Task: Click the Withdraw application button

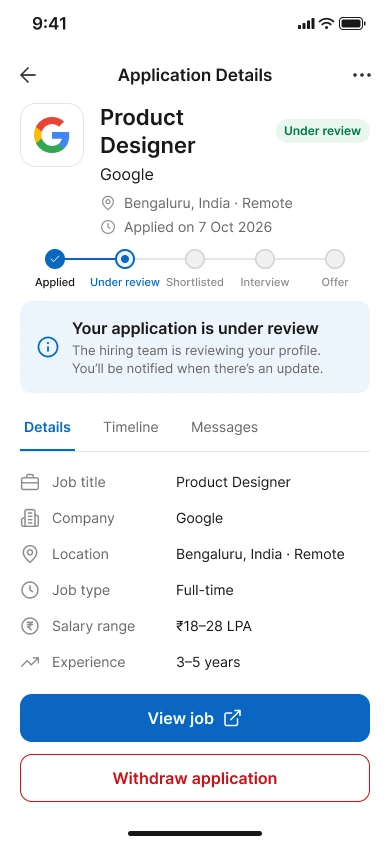Action: pos(195,778)
